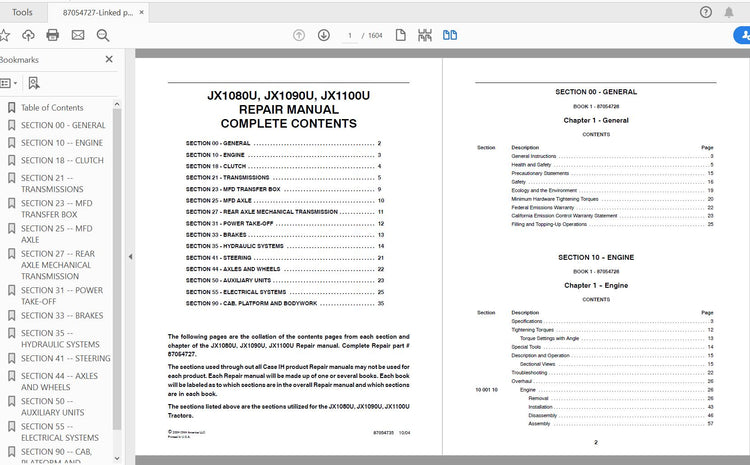The width and height of the screenshot is (750, 465).
Task: Collapse the left navigation pane arrow
Action: [x=130, y=257]
